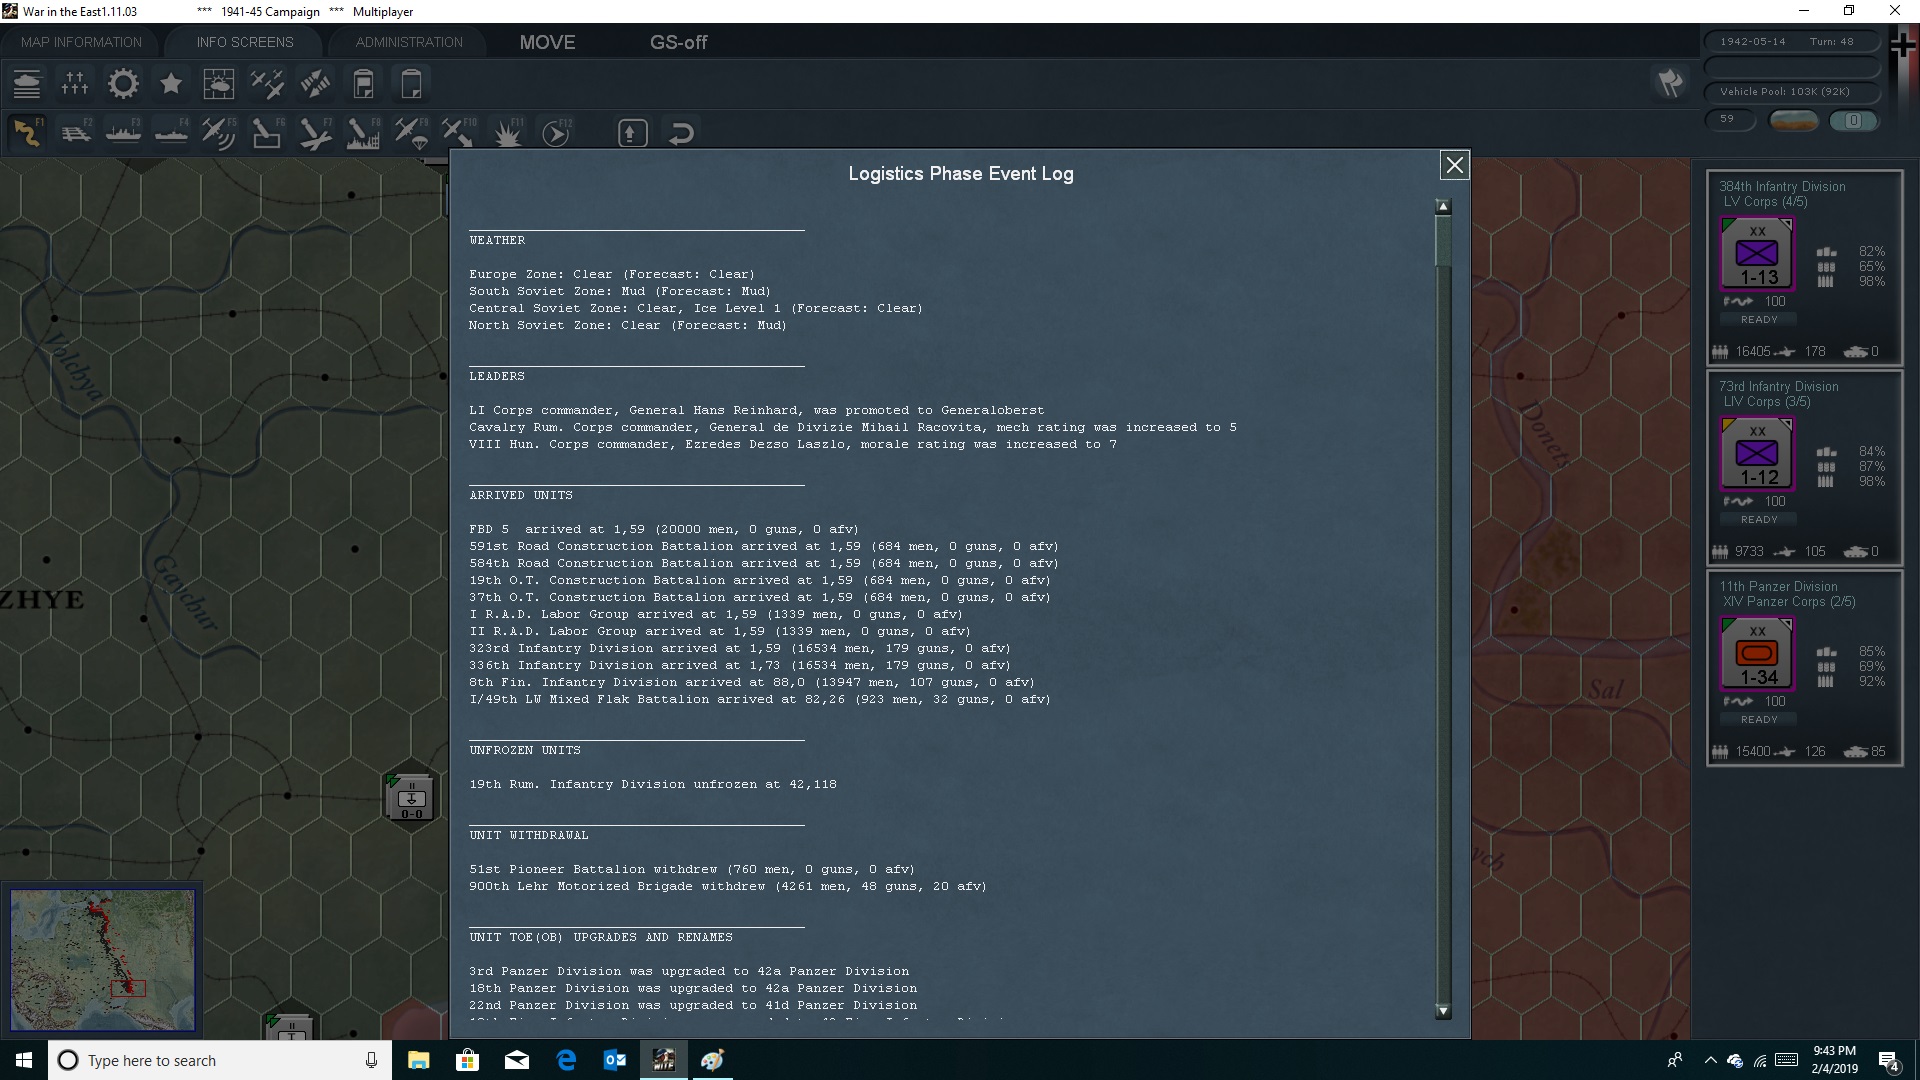The height and width of the screenshot is (1080, 1920).
Task: Open the Administration tab
Action: (x=409, y=42)
